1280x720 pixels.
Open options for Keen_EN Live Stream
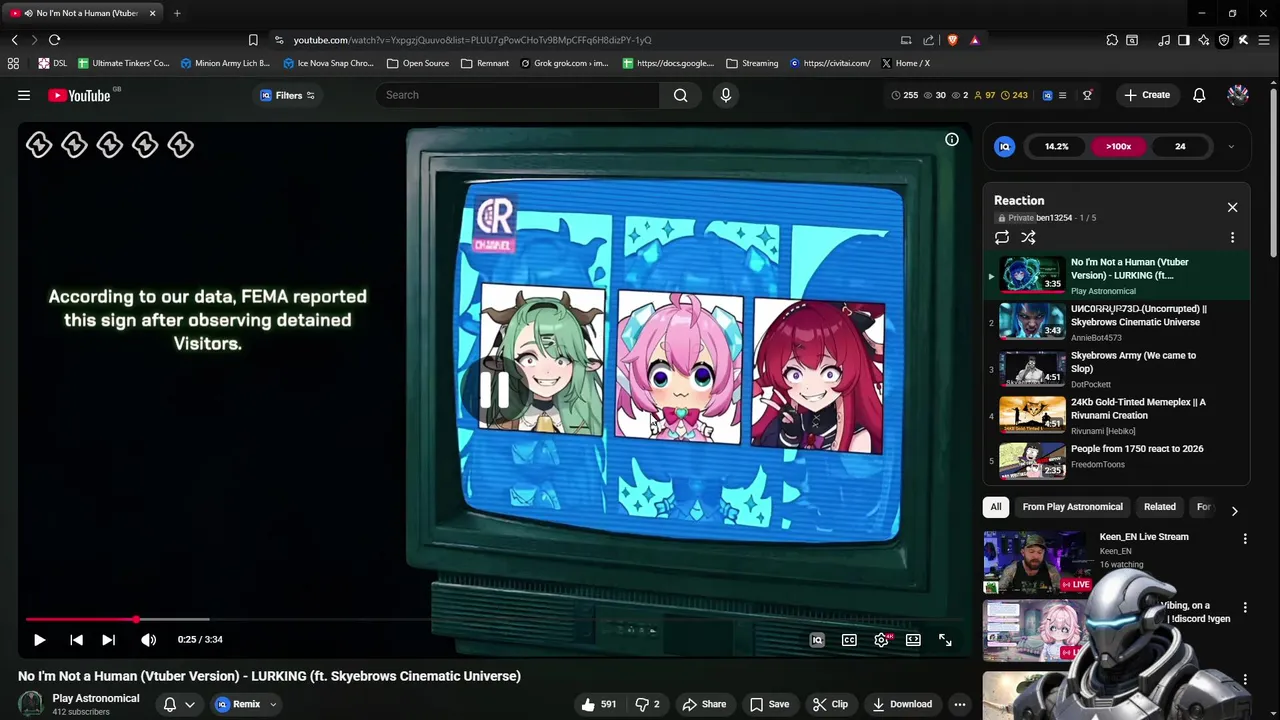pos(1245,539)
